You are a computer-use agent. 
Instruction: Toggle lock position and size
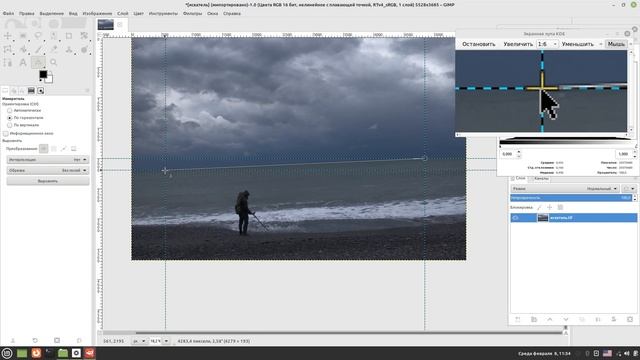pyautogui.click(x=549, y=208)
